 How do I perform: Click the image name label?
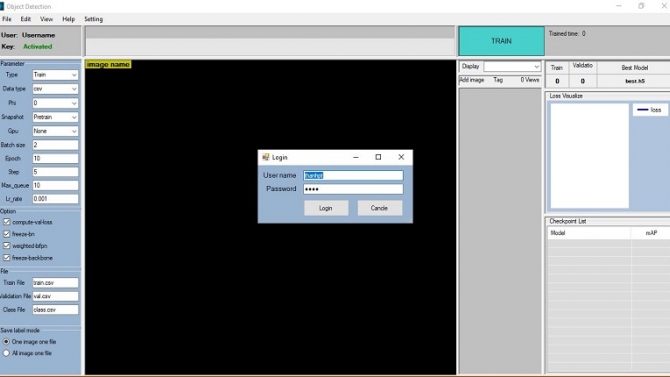click(108, 65)
